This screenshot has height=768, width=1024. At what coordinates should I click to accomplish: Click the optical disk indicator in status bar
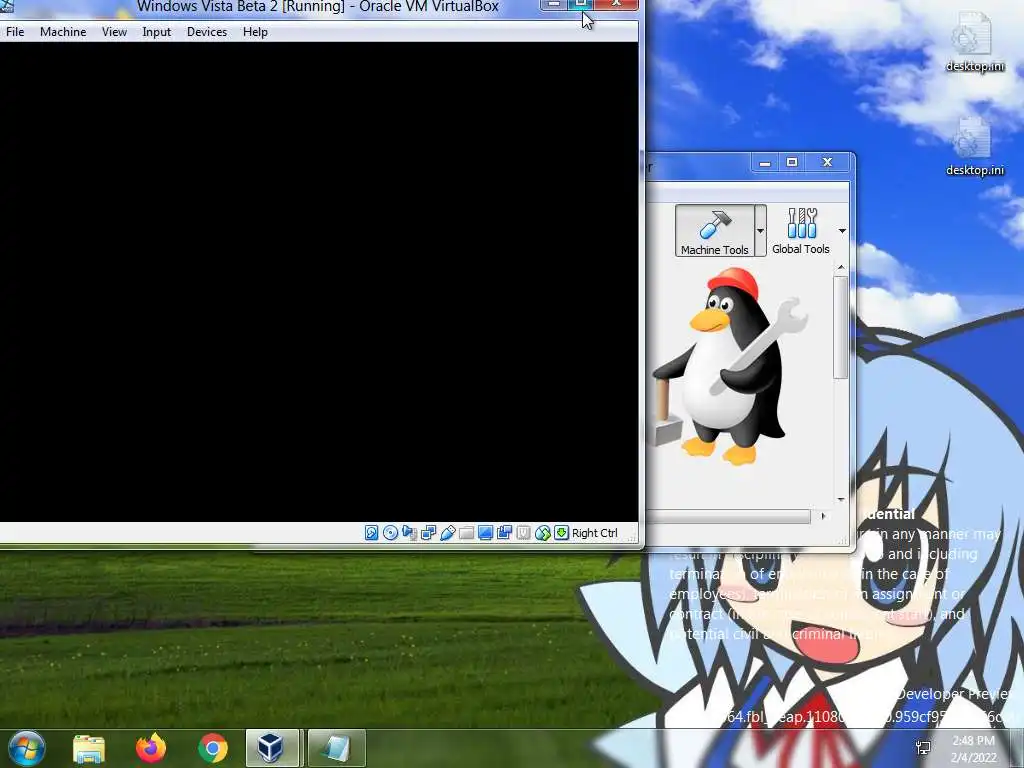[390, 533]
